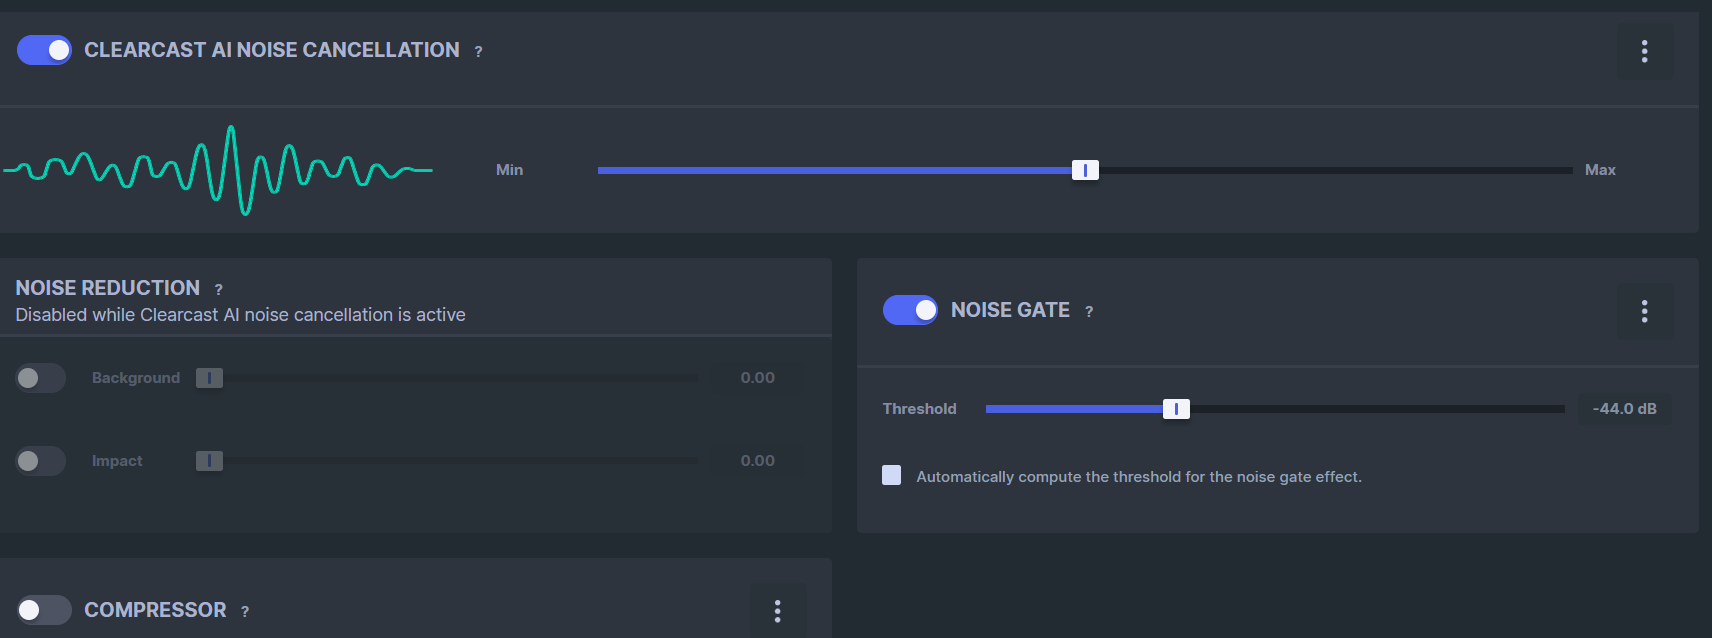Viewport: 1712px width, 638px height.
Task: Open ClearCast AI Noise Cancellation options menu
Action: tap(1644, 51)
